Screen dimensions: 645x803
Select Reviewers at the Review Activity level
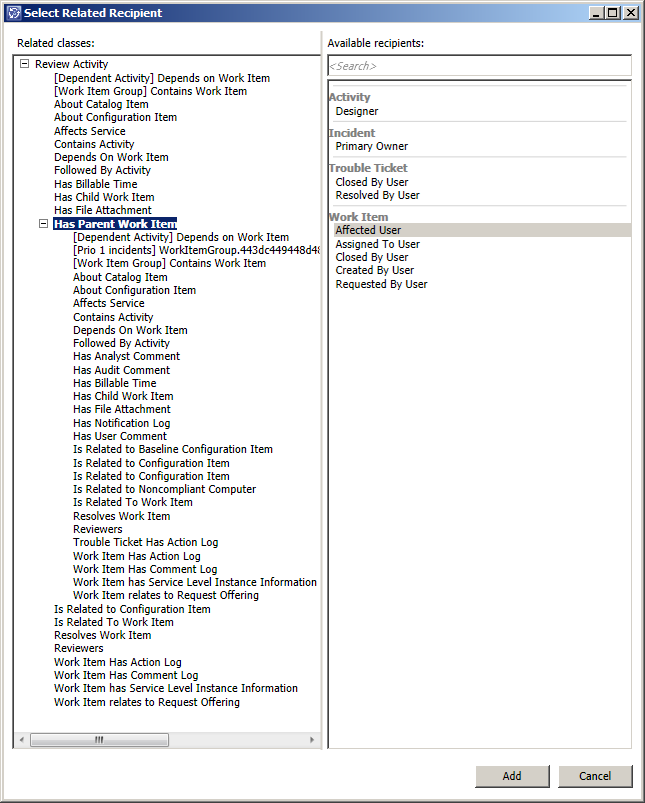[79, 648]
